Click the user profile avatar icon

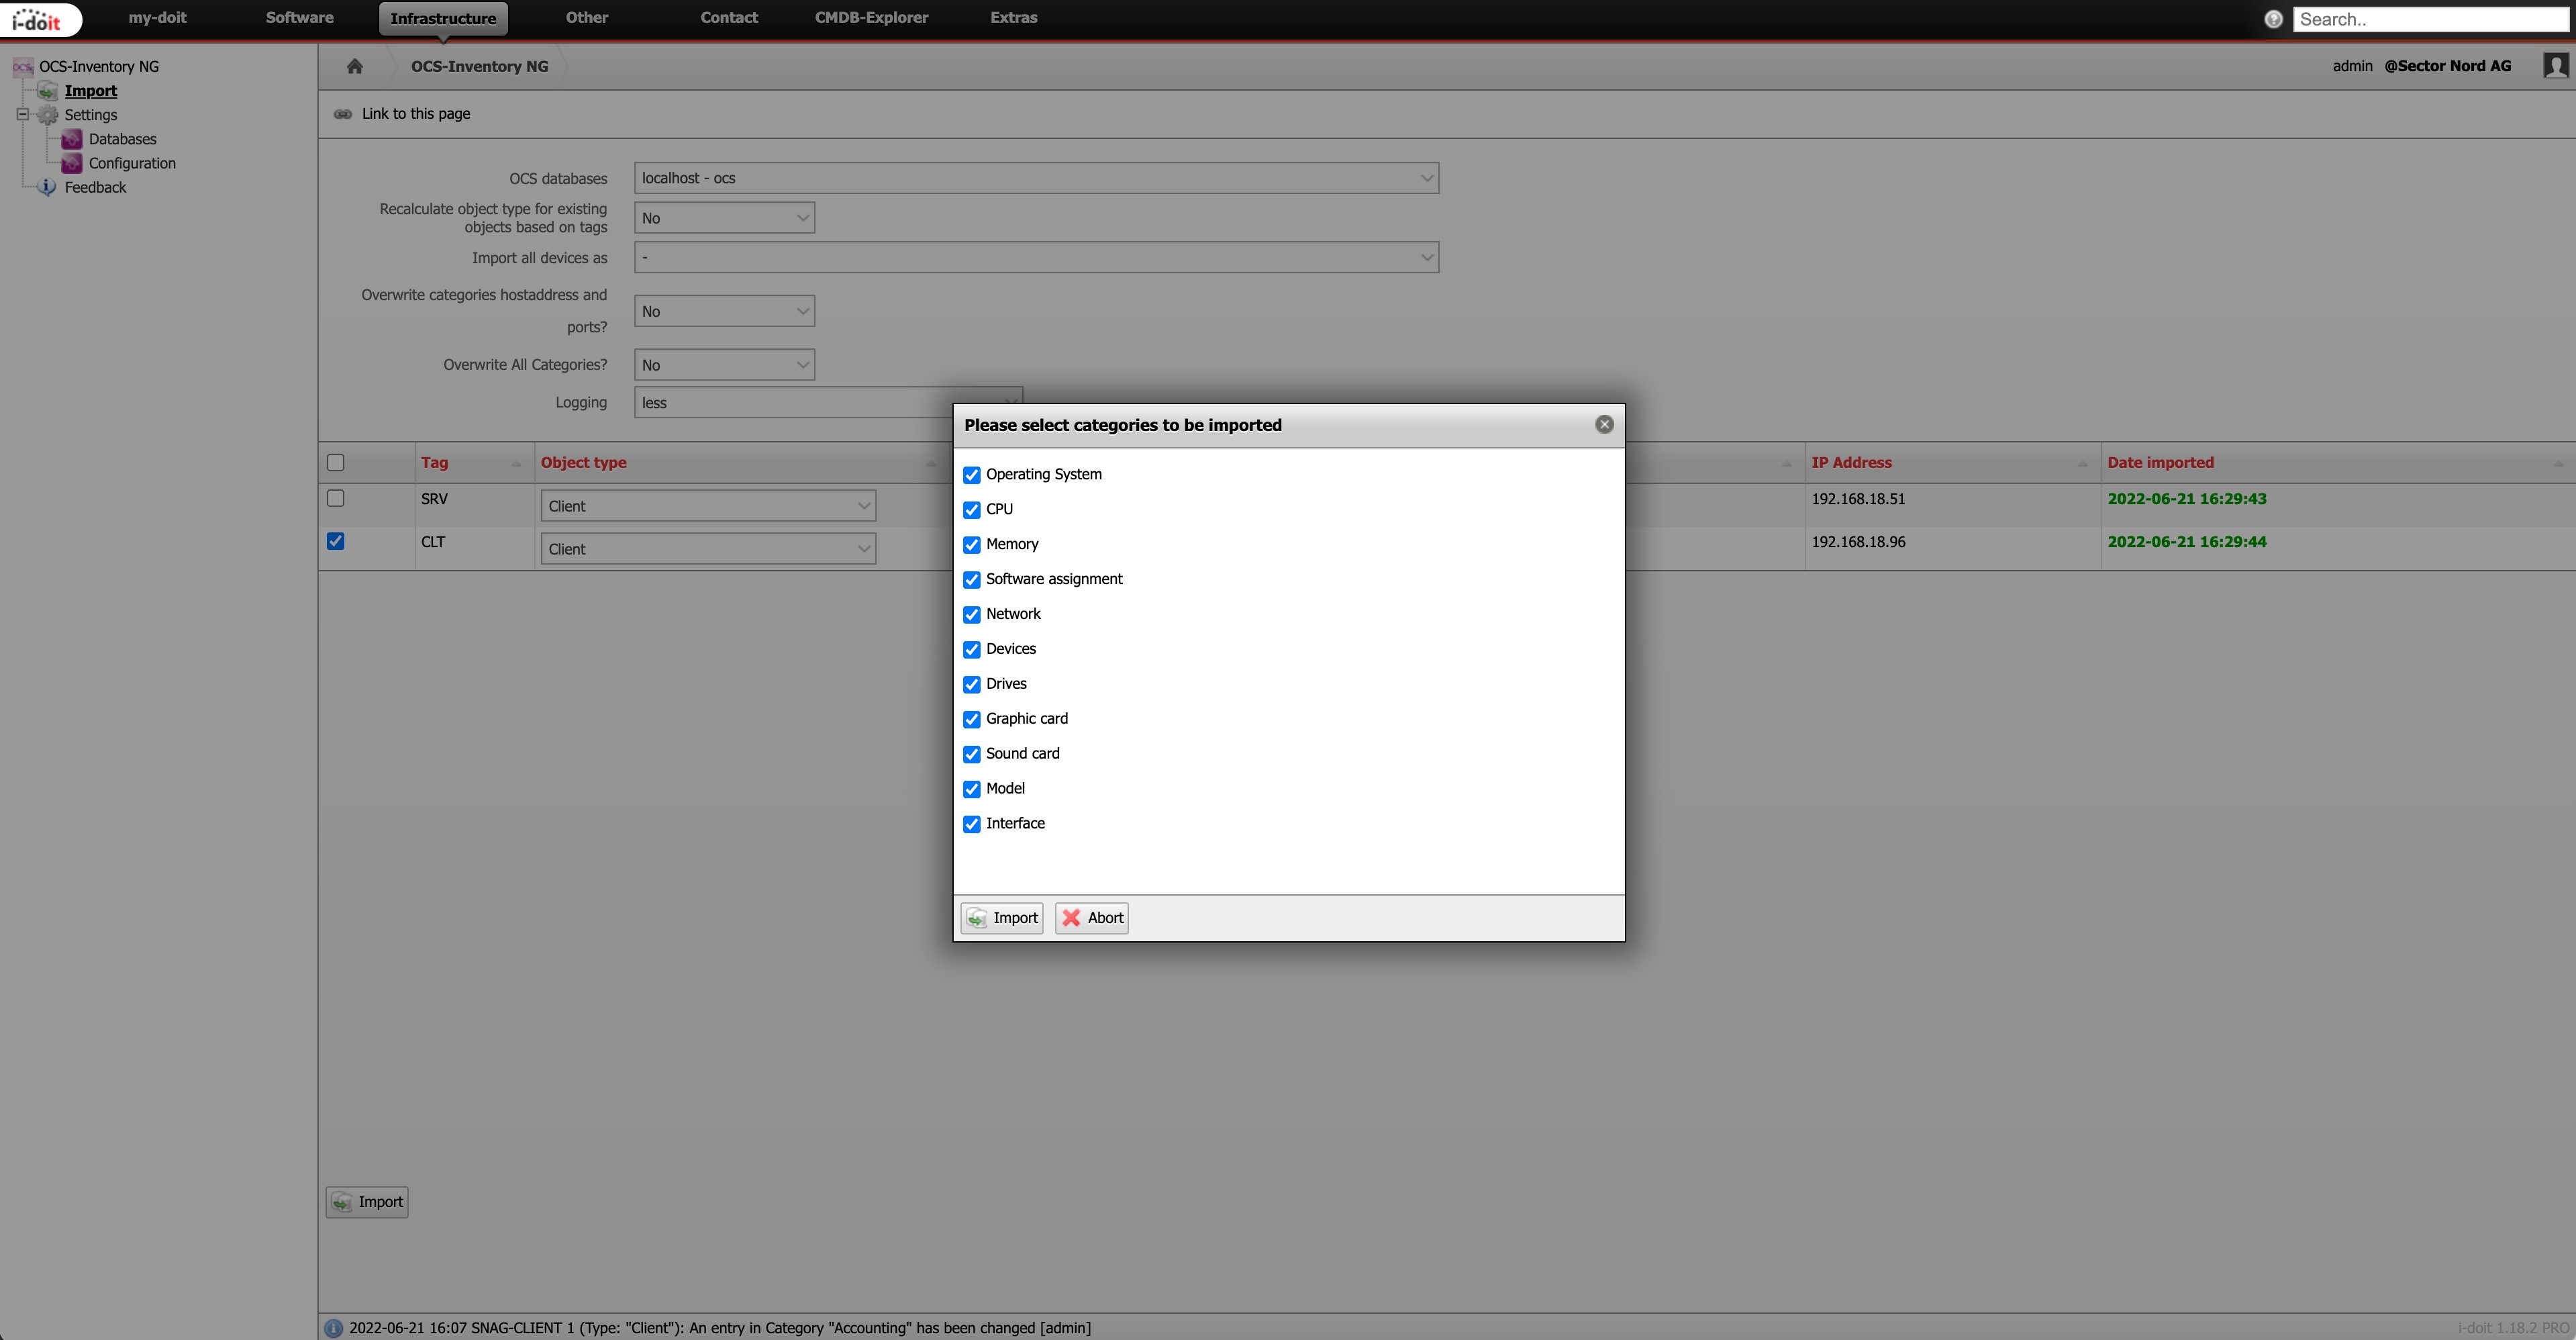[2555, 66]
